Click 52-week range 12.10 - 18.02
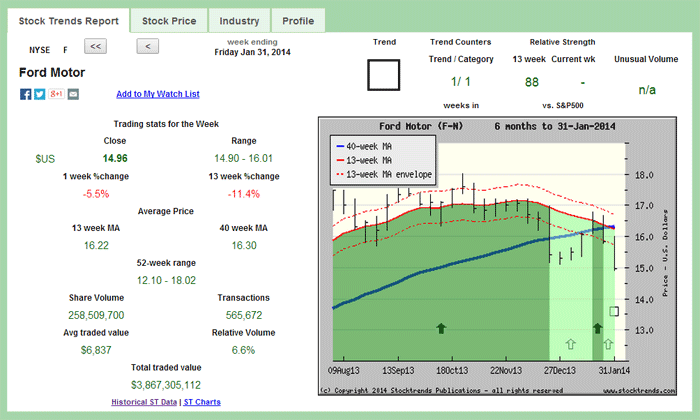This screenshot has width=700, height=420. pos(166,280)
